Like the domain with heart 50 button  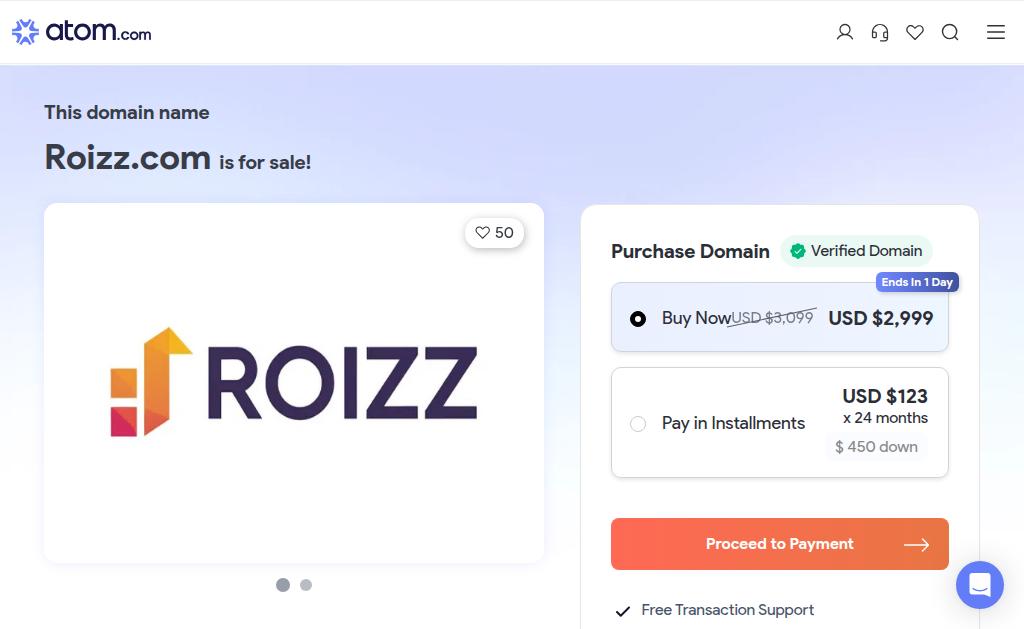(x=494, y=233)
